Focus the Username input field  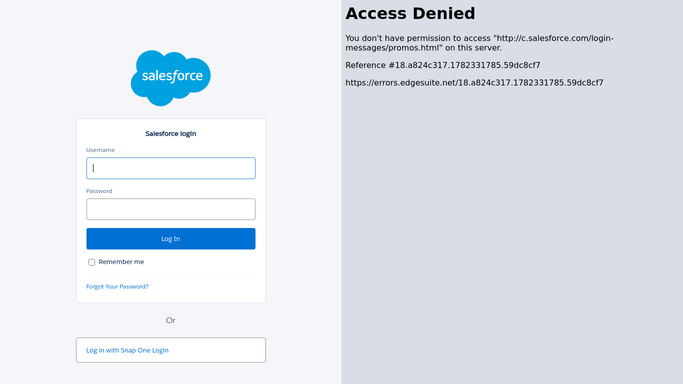[x=171, y=168]
